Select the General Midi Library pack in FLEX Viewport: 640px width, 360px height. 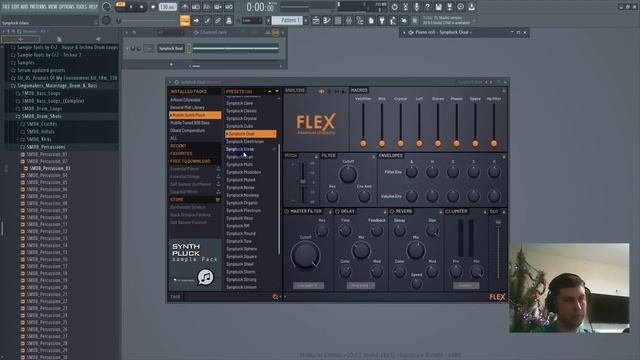187,108
